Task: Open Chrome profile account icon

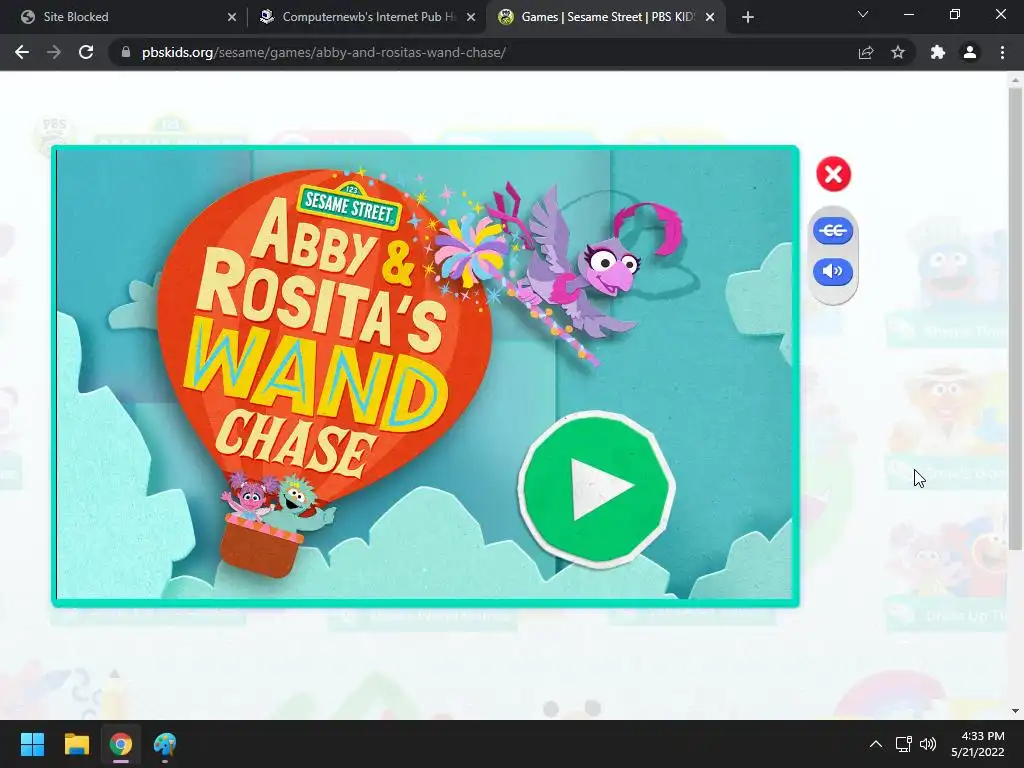Action: pyautogui.click(x=970, y=52)
